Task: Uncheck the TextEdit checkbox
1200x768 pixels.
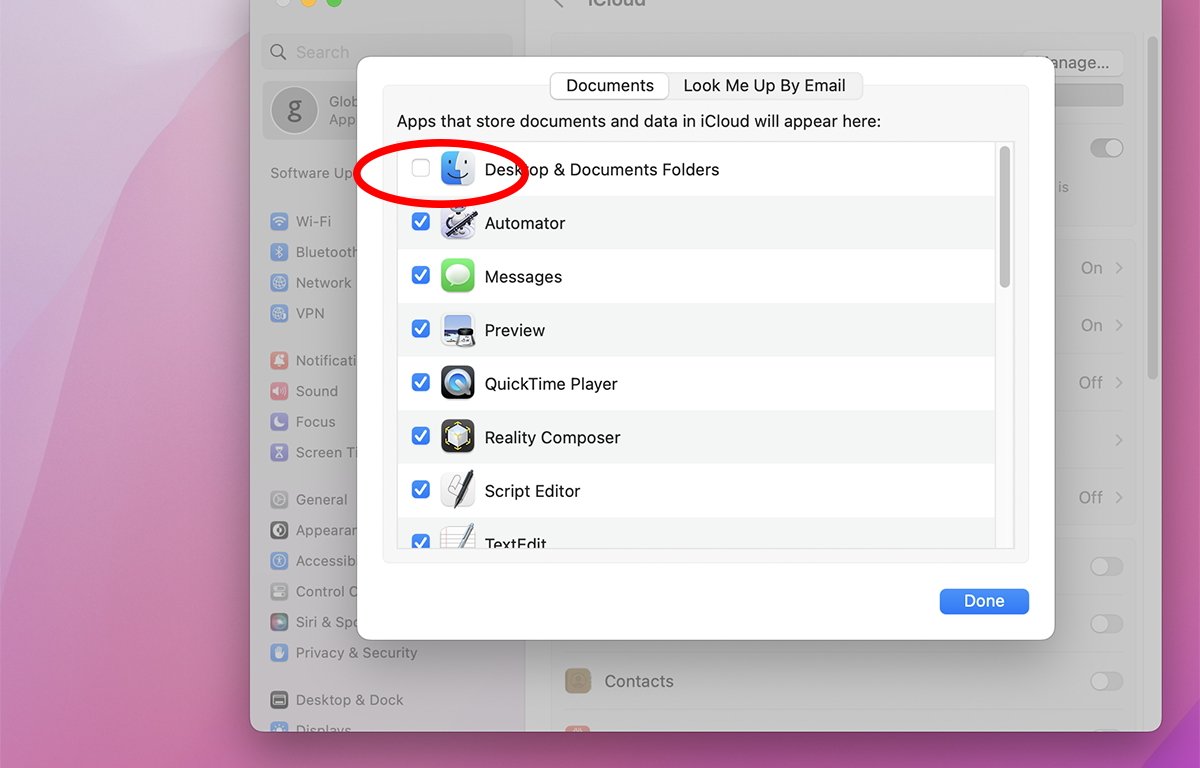Action: (x=421, y=541)
